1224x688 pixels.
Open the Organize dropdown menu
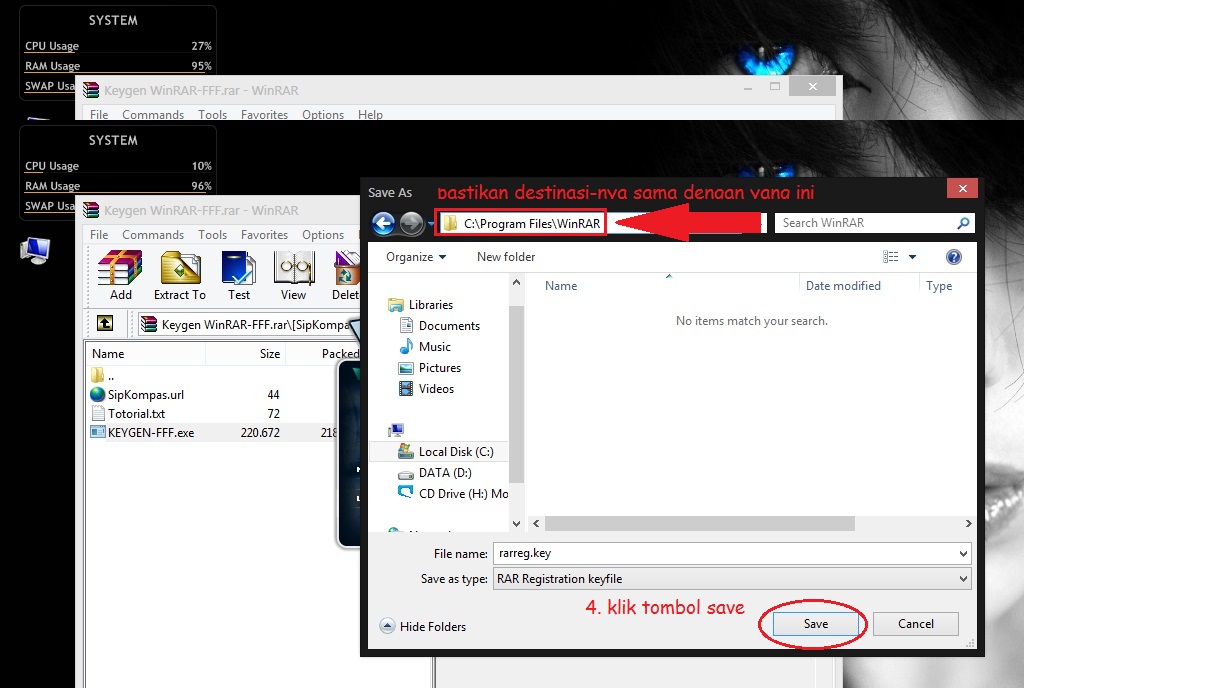pos(413,256)
